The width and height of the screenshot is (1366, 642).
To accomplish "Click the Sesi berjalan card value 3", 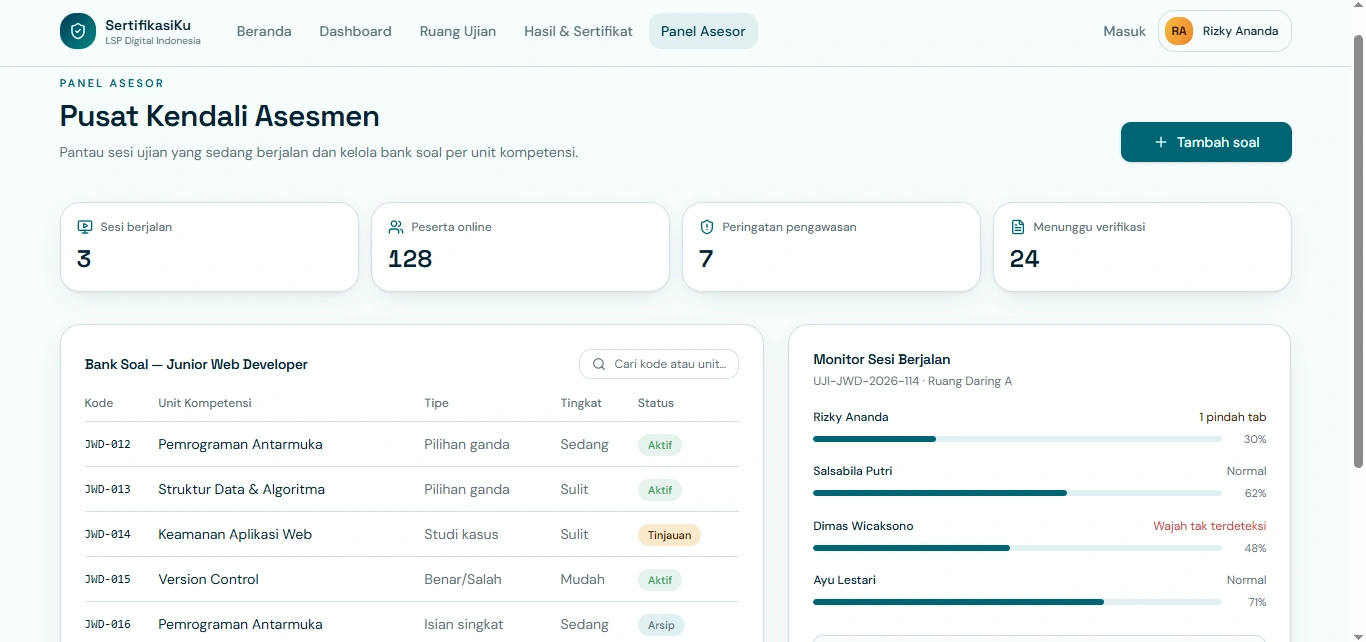I will click(84, 259).
